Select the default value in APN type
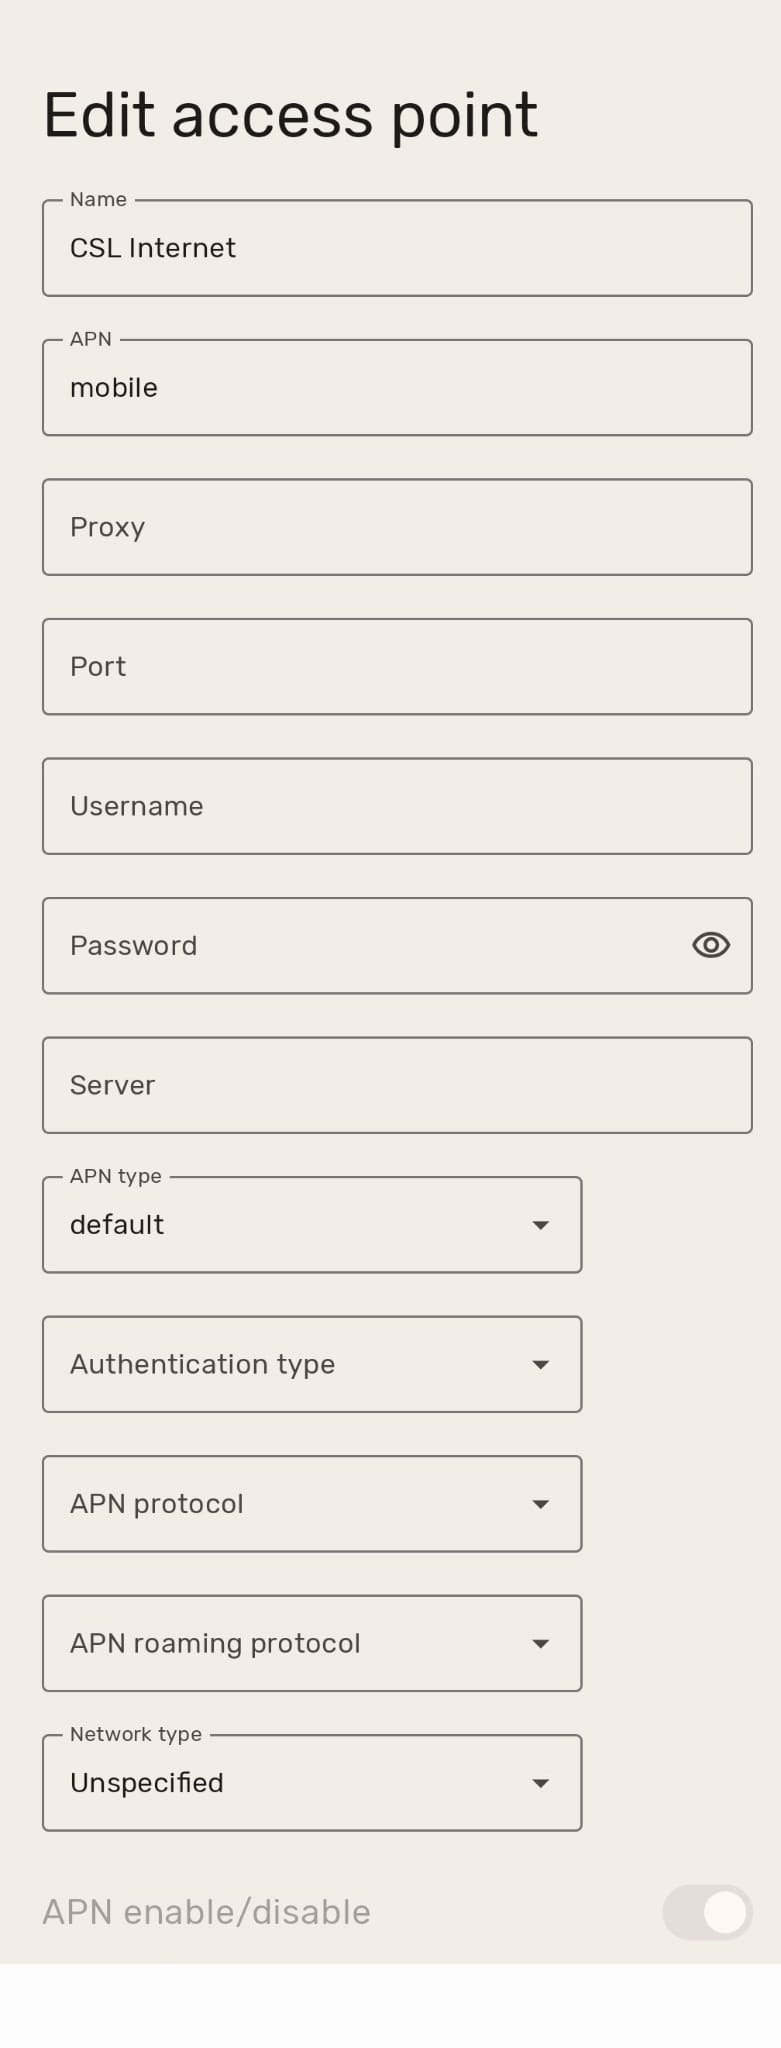 click(117, 1225)
